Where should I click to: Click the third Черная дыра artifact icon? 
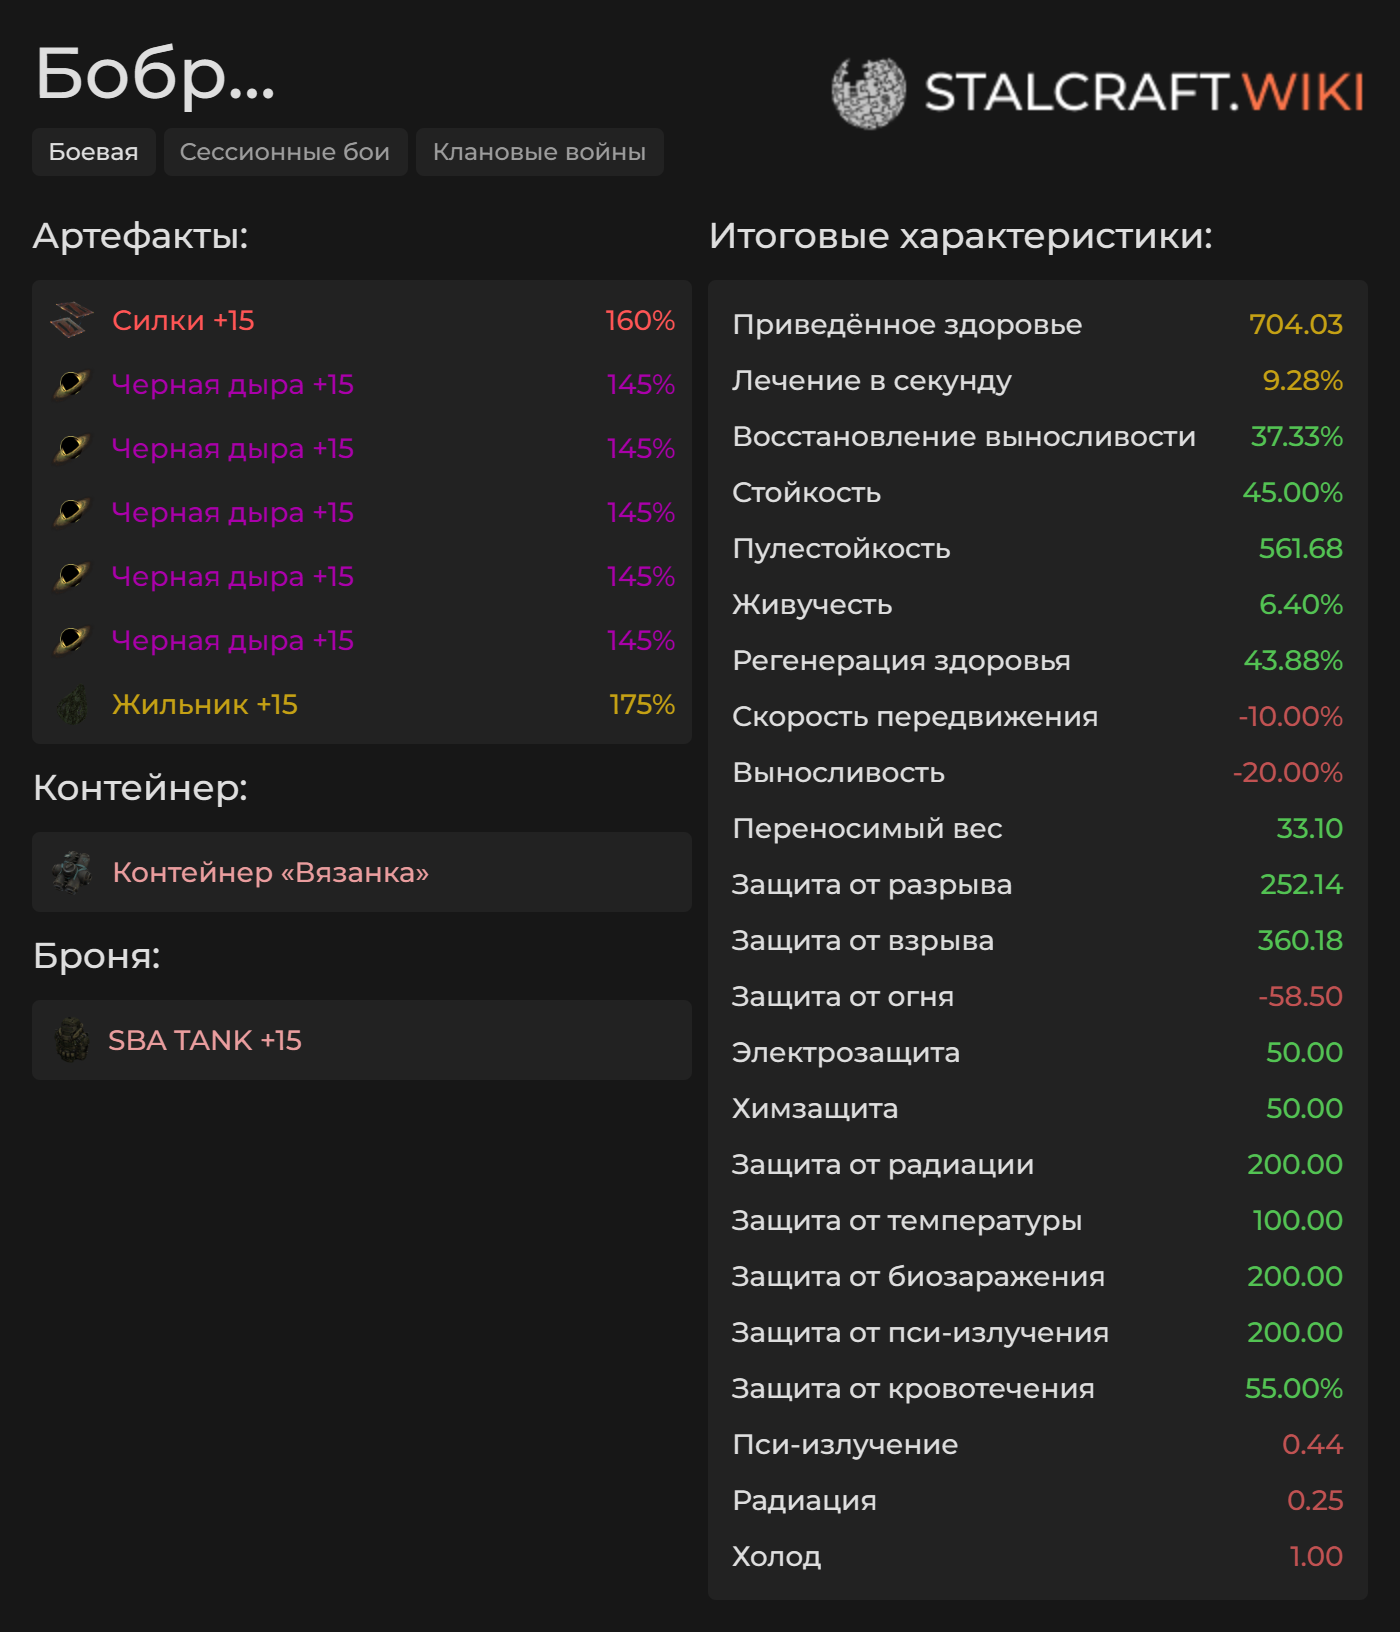click(72, 513)
